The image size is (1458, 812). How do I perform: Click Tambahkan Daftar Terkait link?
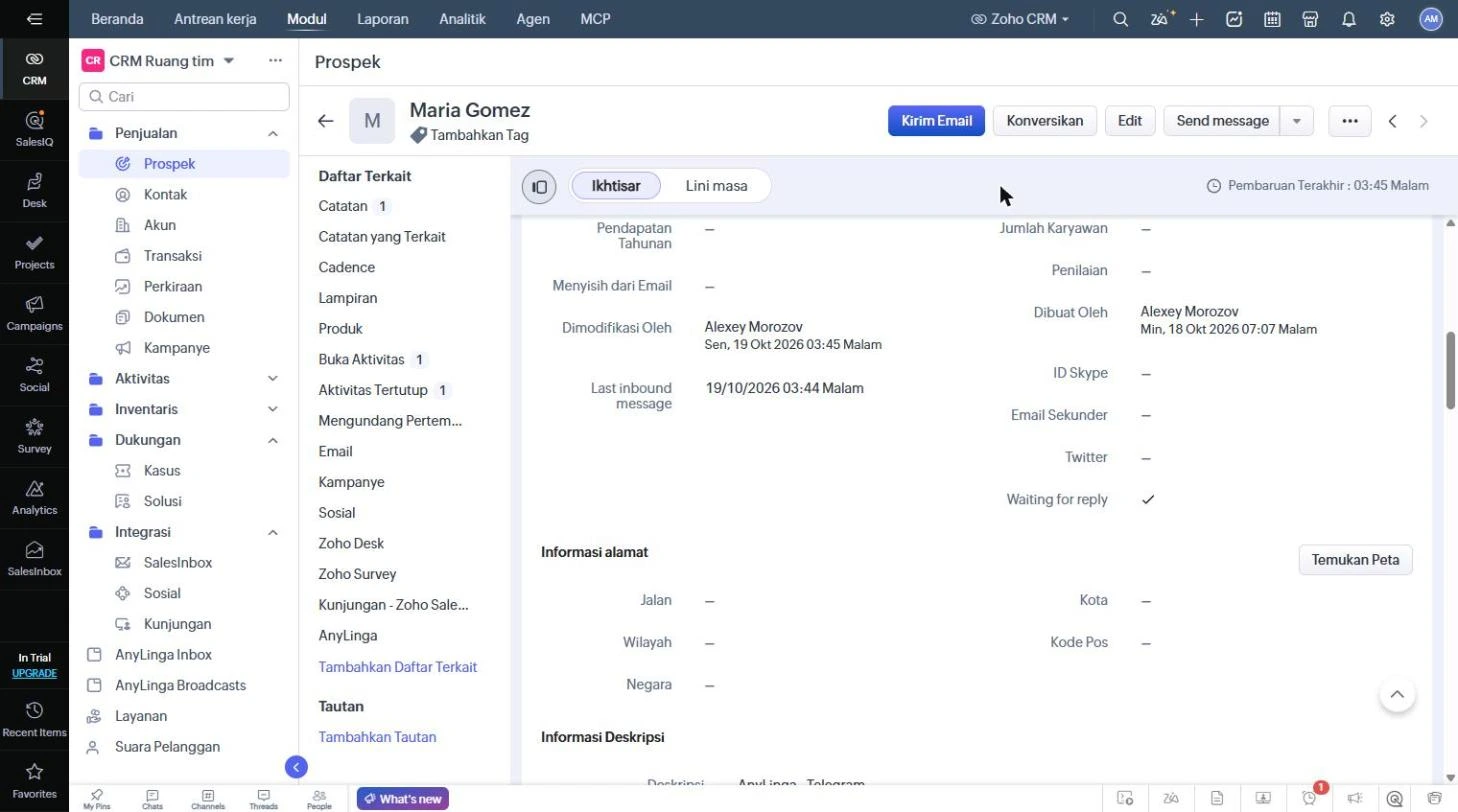click(398, 667)
